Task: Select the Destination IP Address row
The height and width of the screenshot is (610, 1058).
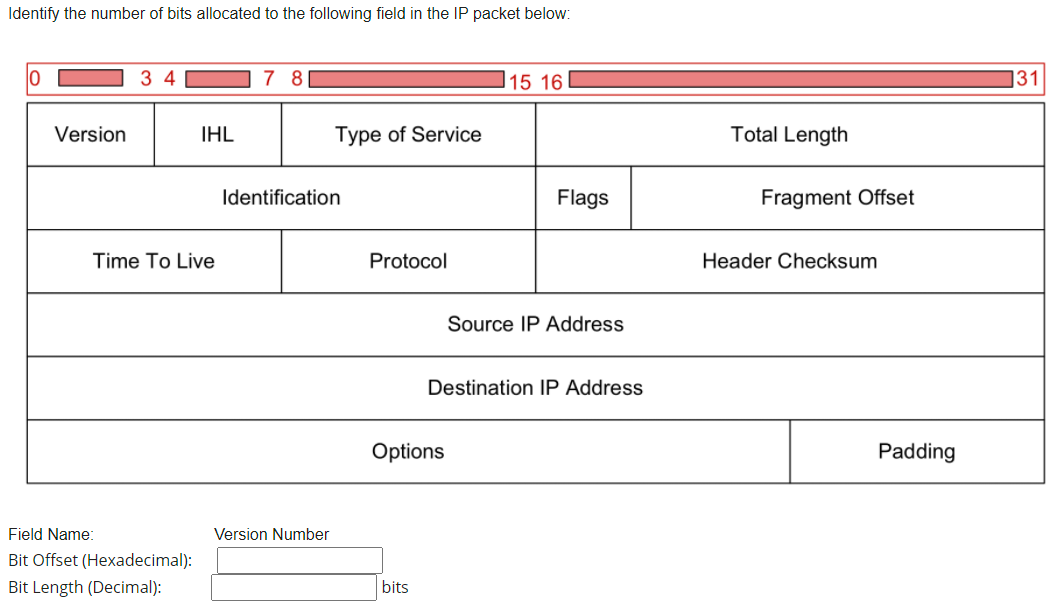Action: click(x=536, y=388)
